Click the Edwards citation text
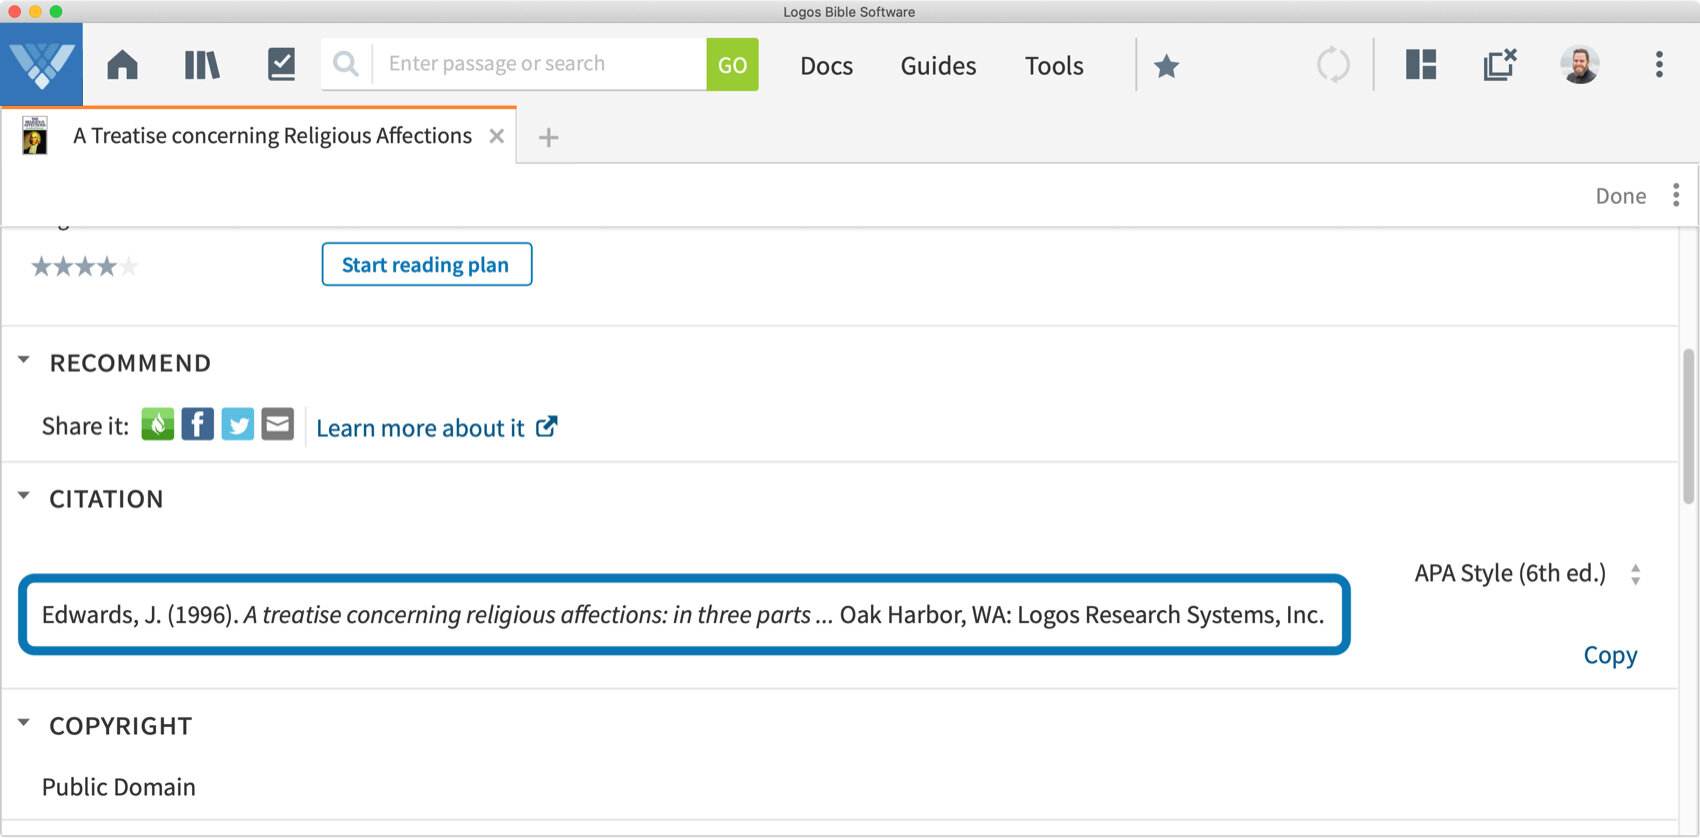 click(x=683, y=614)
